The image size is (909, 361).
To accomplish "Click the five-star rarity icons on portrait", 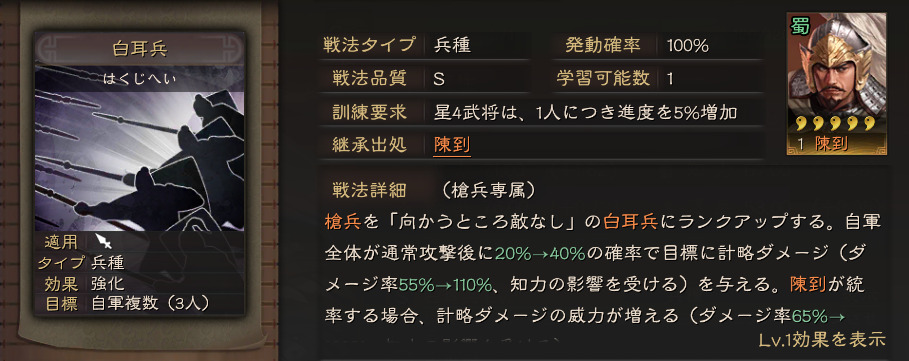I will [836, 123].
